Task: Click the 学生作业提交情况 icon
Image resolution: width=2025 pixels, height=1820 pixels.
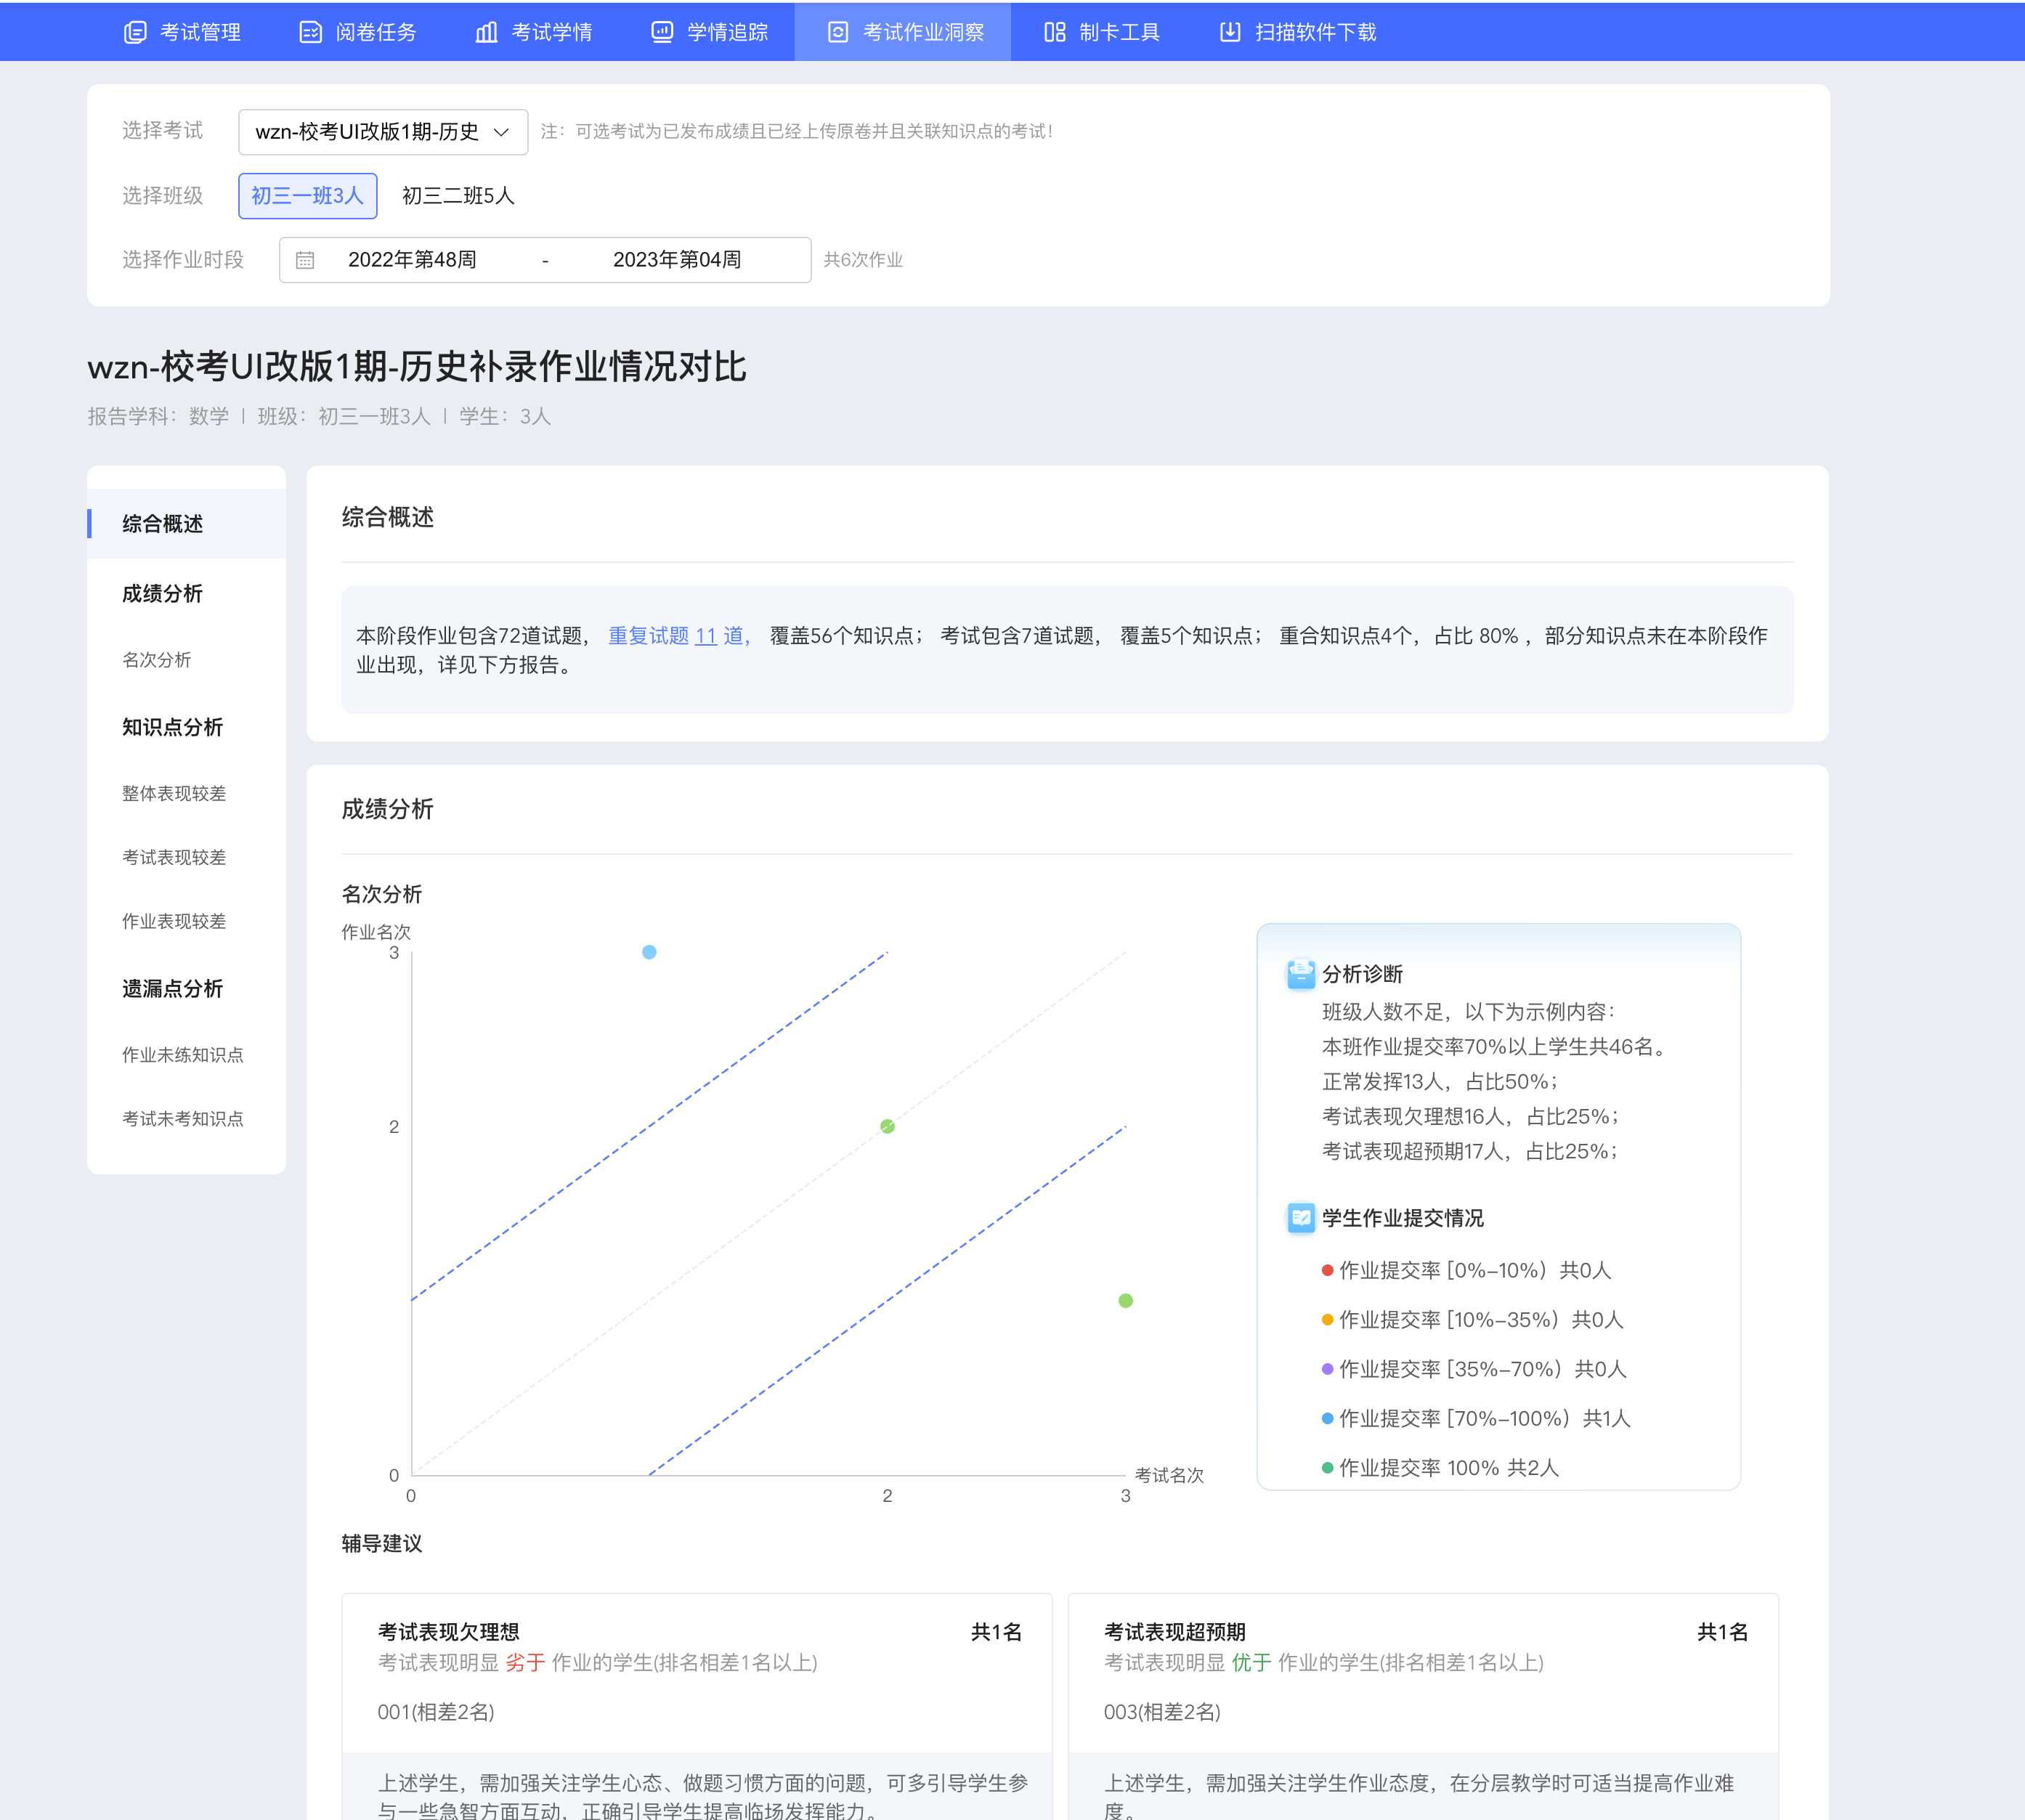Action: tap(1300, 1218)
